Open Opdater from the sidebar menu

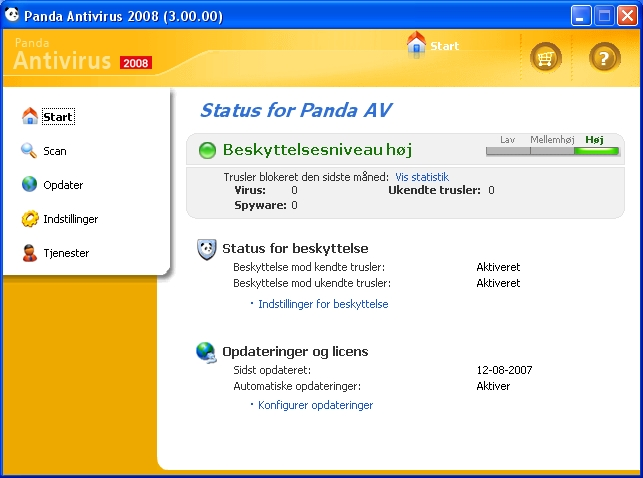[x=63, y=185]
